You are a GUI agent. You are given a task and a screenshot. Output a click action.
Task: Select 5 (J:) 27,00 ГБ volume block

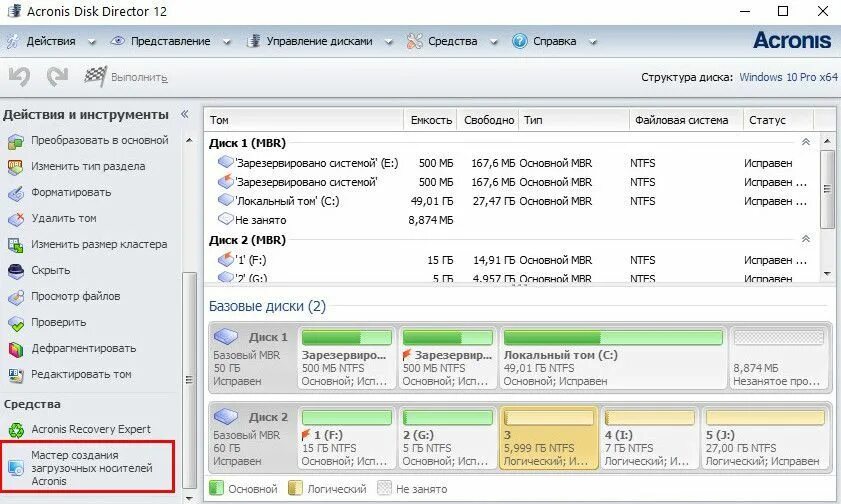coord(764,438)
